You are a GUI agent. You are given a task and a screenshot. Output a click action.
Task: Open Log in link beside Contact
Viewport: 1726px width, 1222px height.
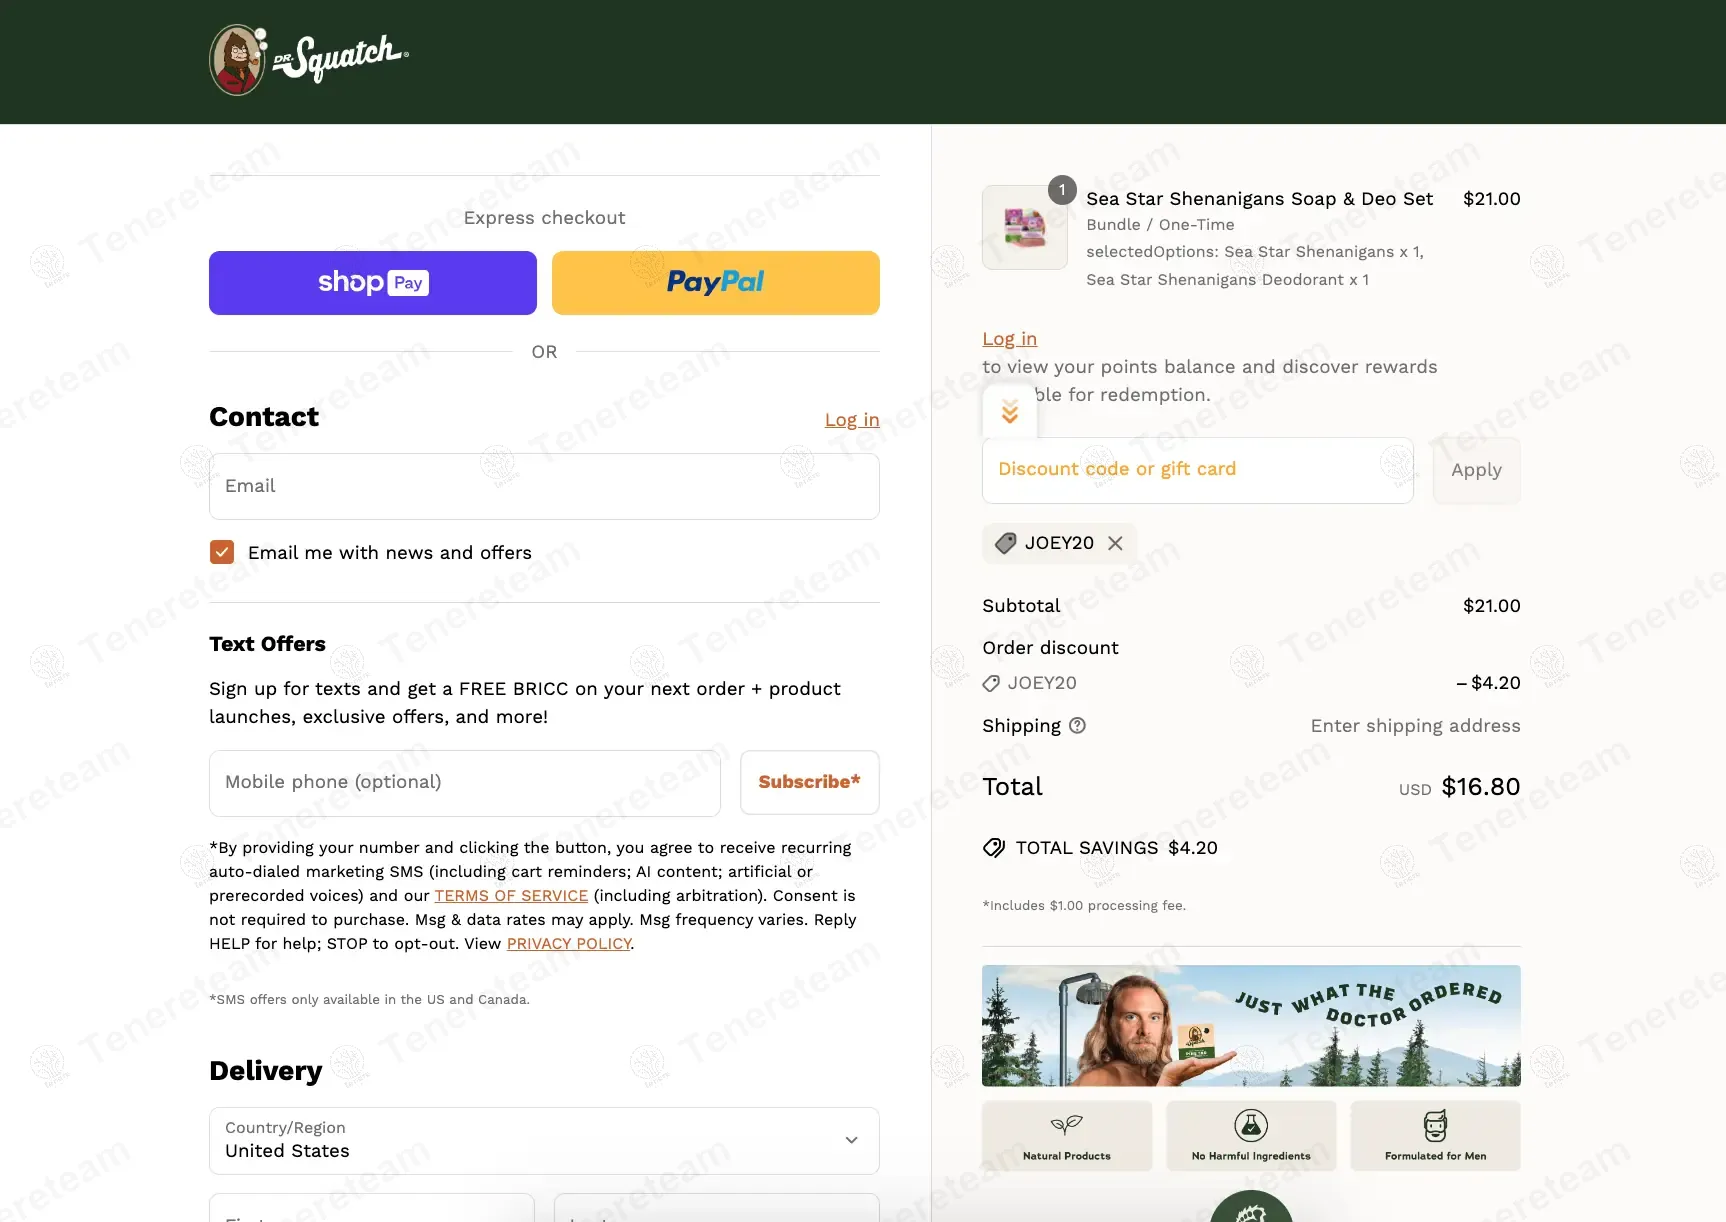(x=852, y=420)
